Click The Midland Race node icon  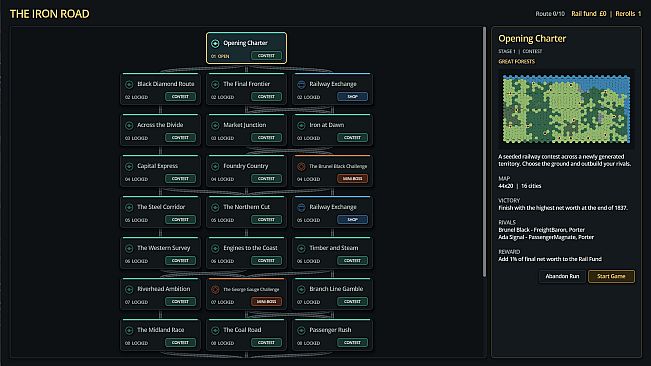click(x=129, y=330)
